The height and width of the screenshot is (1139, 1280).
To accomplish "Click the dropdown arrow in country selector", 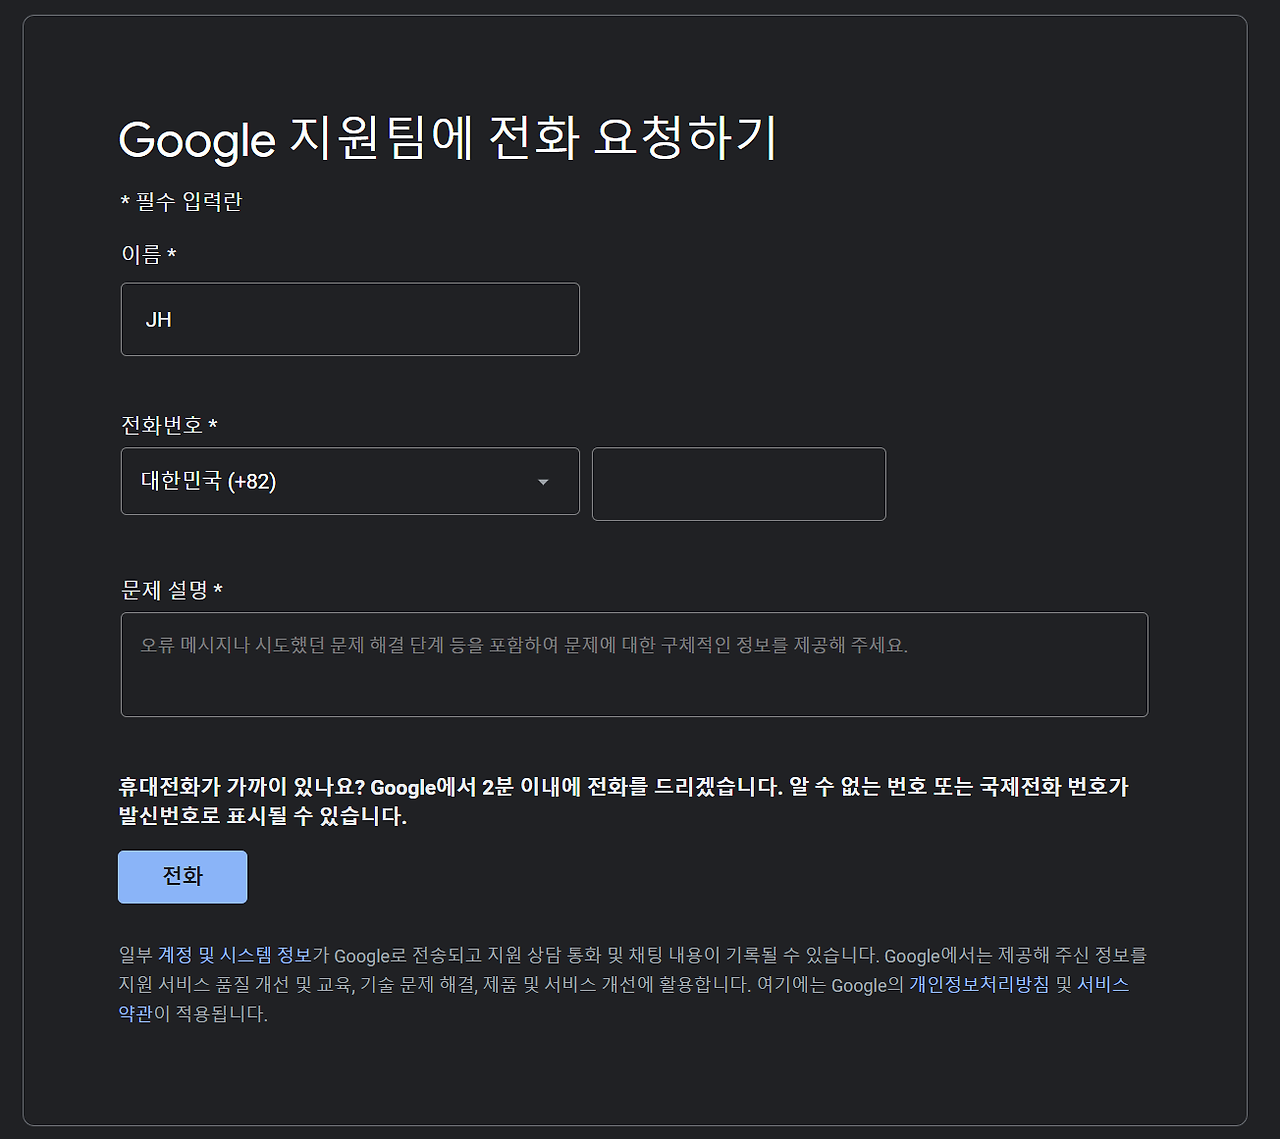I will (x=543, y=482).
